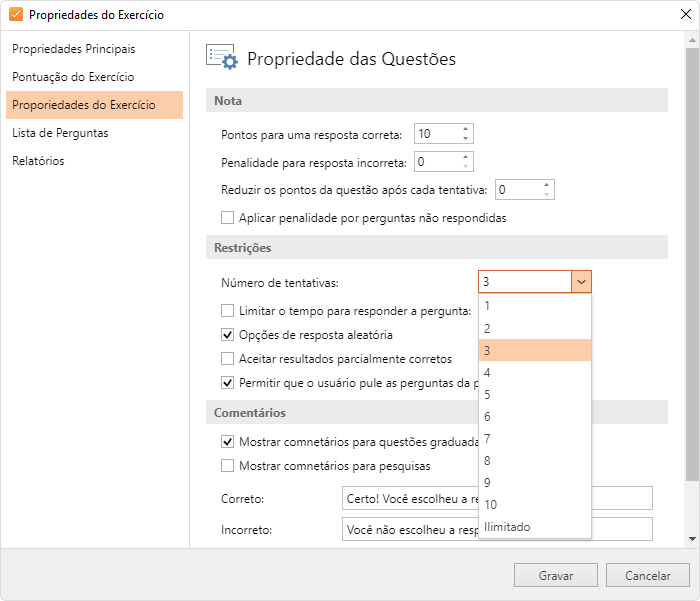Enable penalty for unanswered questions
Screen dimensions: 700x601
pos(227,218)
